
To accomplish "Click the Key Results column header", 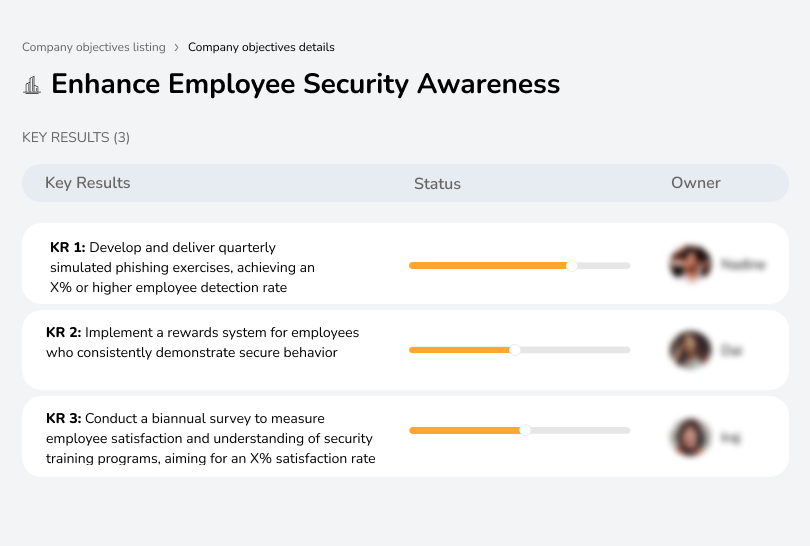I will click(x=88, y=183).
